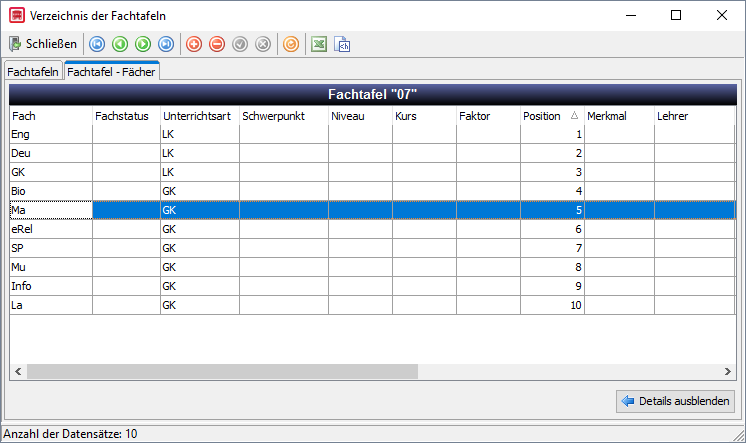Click the horizontal scrollbar thumb

click(222, 372)
